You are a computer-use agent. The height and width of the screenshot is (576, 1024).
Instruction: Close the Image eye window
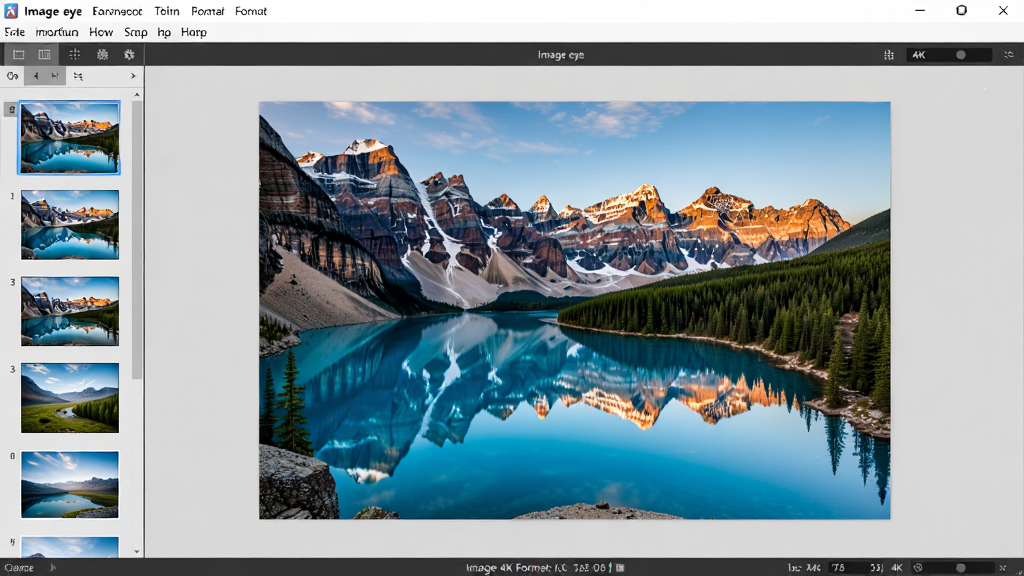[1003, 10]
